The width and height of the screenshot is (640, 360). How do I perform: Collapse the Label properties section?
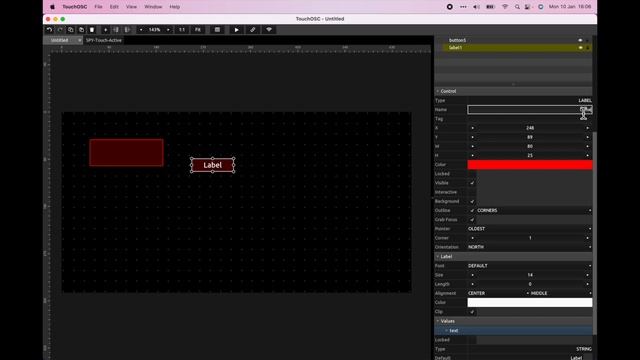(x=438, y=256)
